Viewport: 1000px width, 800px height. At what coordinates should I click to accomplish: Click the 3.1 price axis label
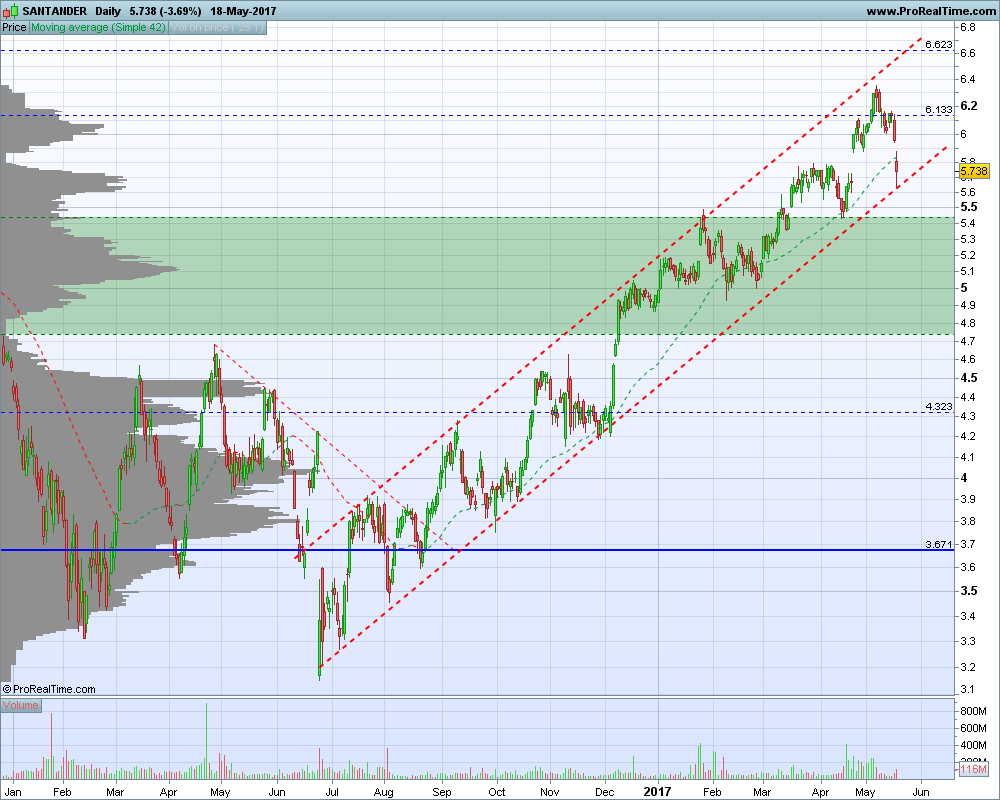click(967, 689)
